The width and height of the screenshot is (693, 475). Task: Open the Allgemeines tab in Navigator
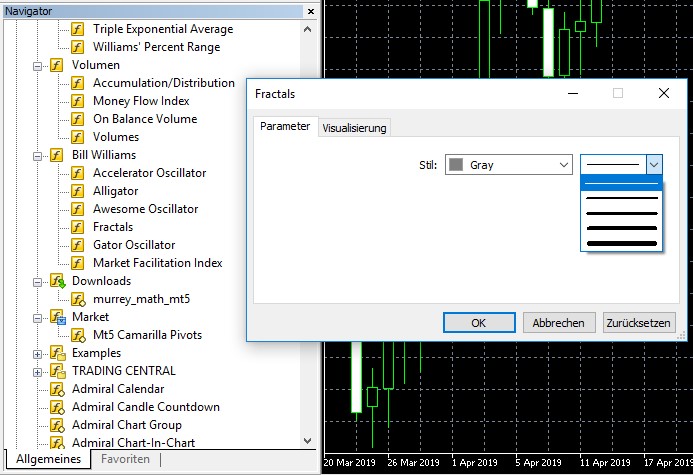click(49, 459)
